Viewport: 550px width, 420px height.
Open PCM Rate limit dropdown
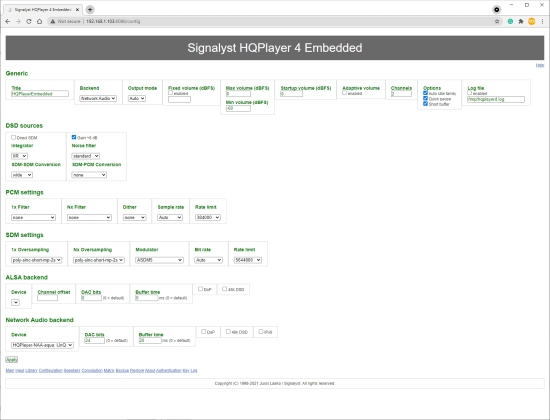tap(208, 218)
